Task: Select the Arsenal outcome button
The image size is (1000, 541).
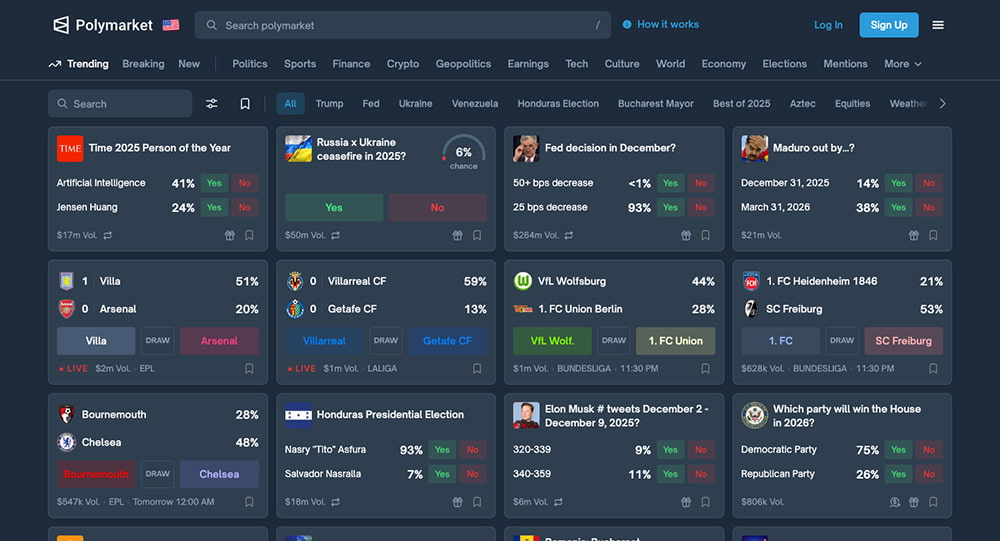Action: [219, 341]
